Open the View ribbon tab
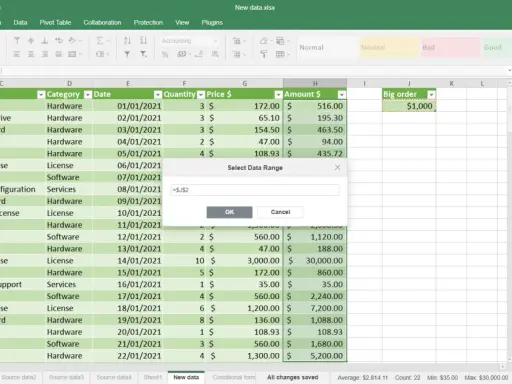 [x=182, y=23]
